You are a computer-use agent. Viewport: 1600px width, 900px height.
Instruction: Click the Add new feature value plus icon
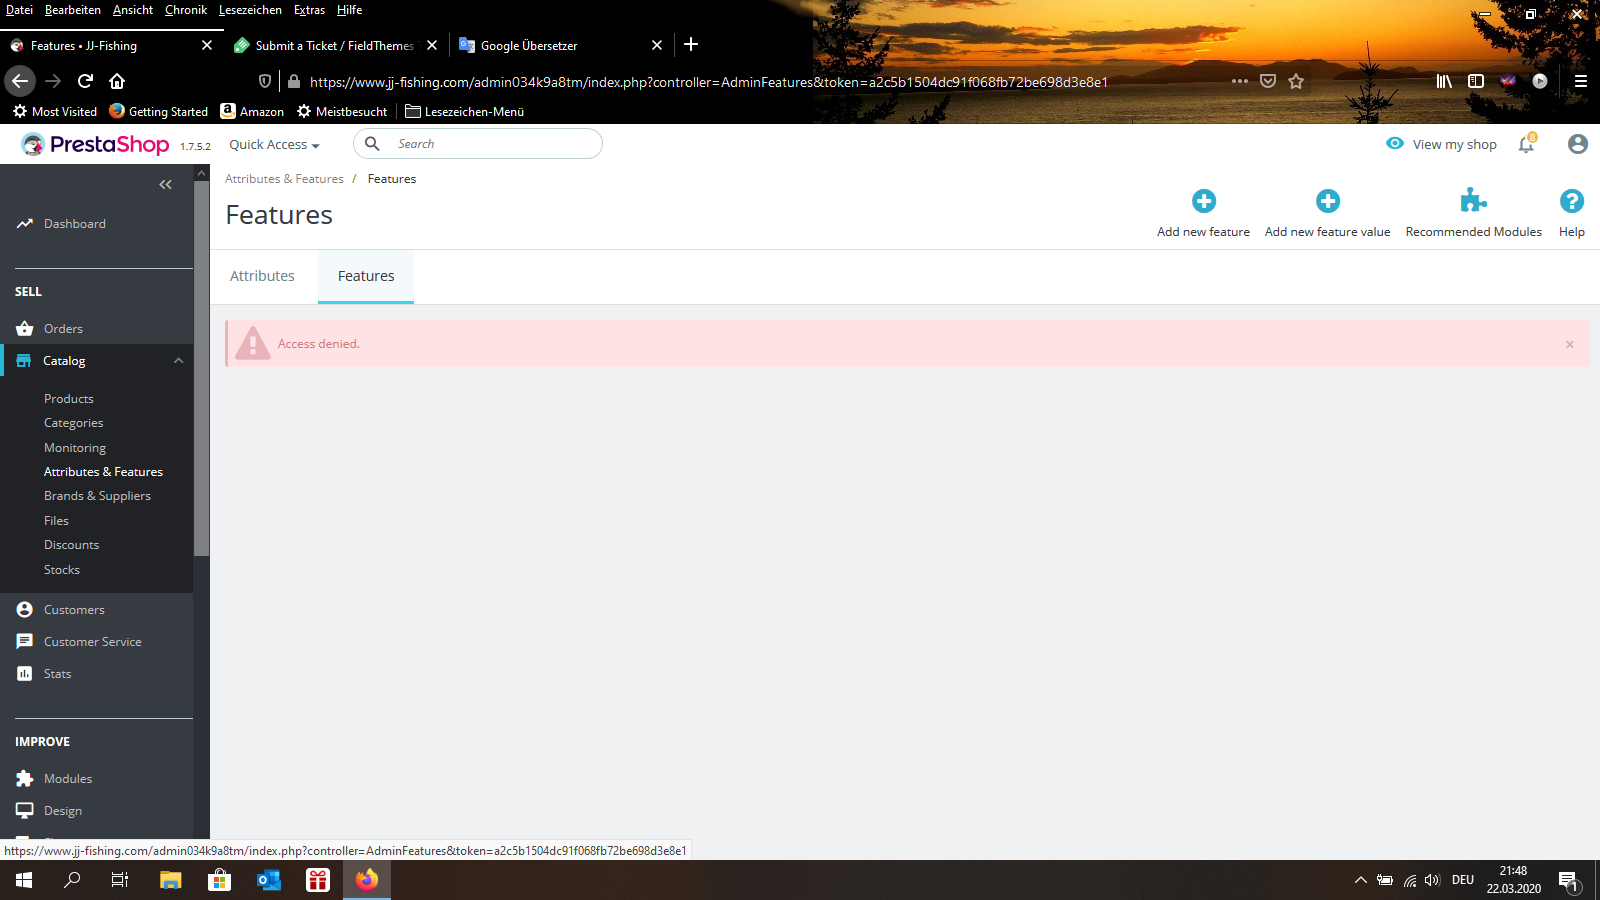pos(1328,201)
